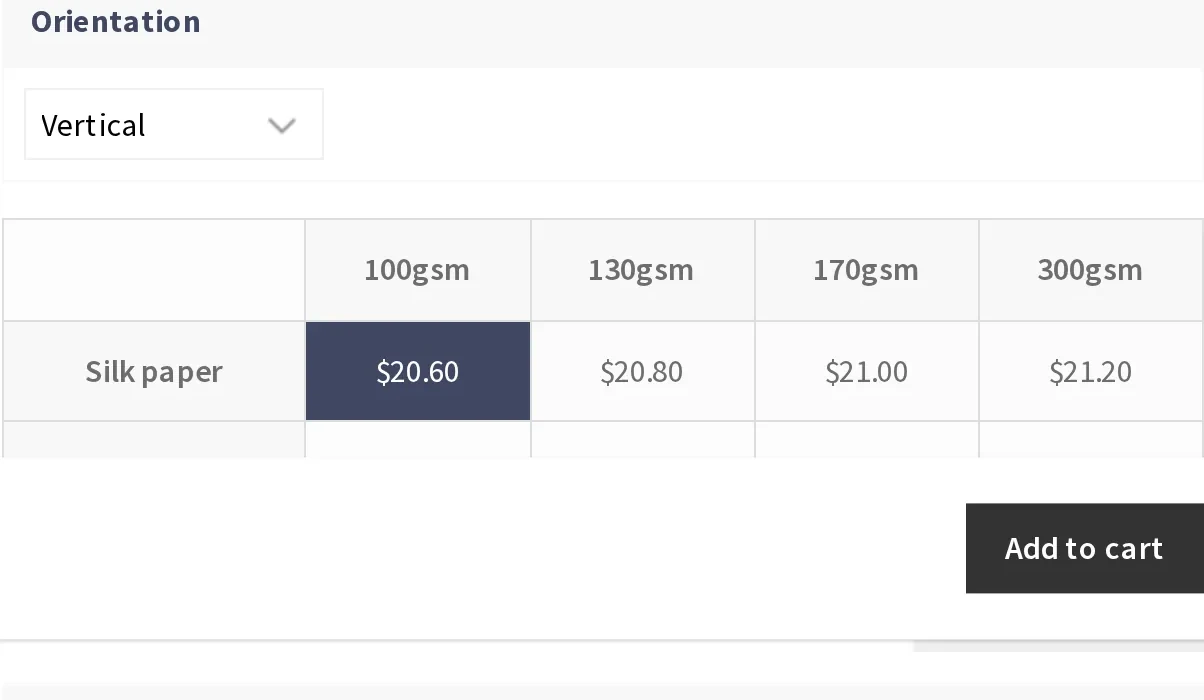Screen dimensions: 1204x700
Task: Select the $20.60 Silk paper price
Action: (x=418, y=371)
